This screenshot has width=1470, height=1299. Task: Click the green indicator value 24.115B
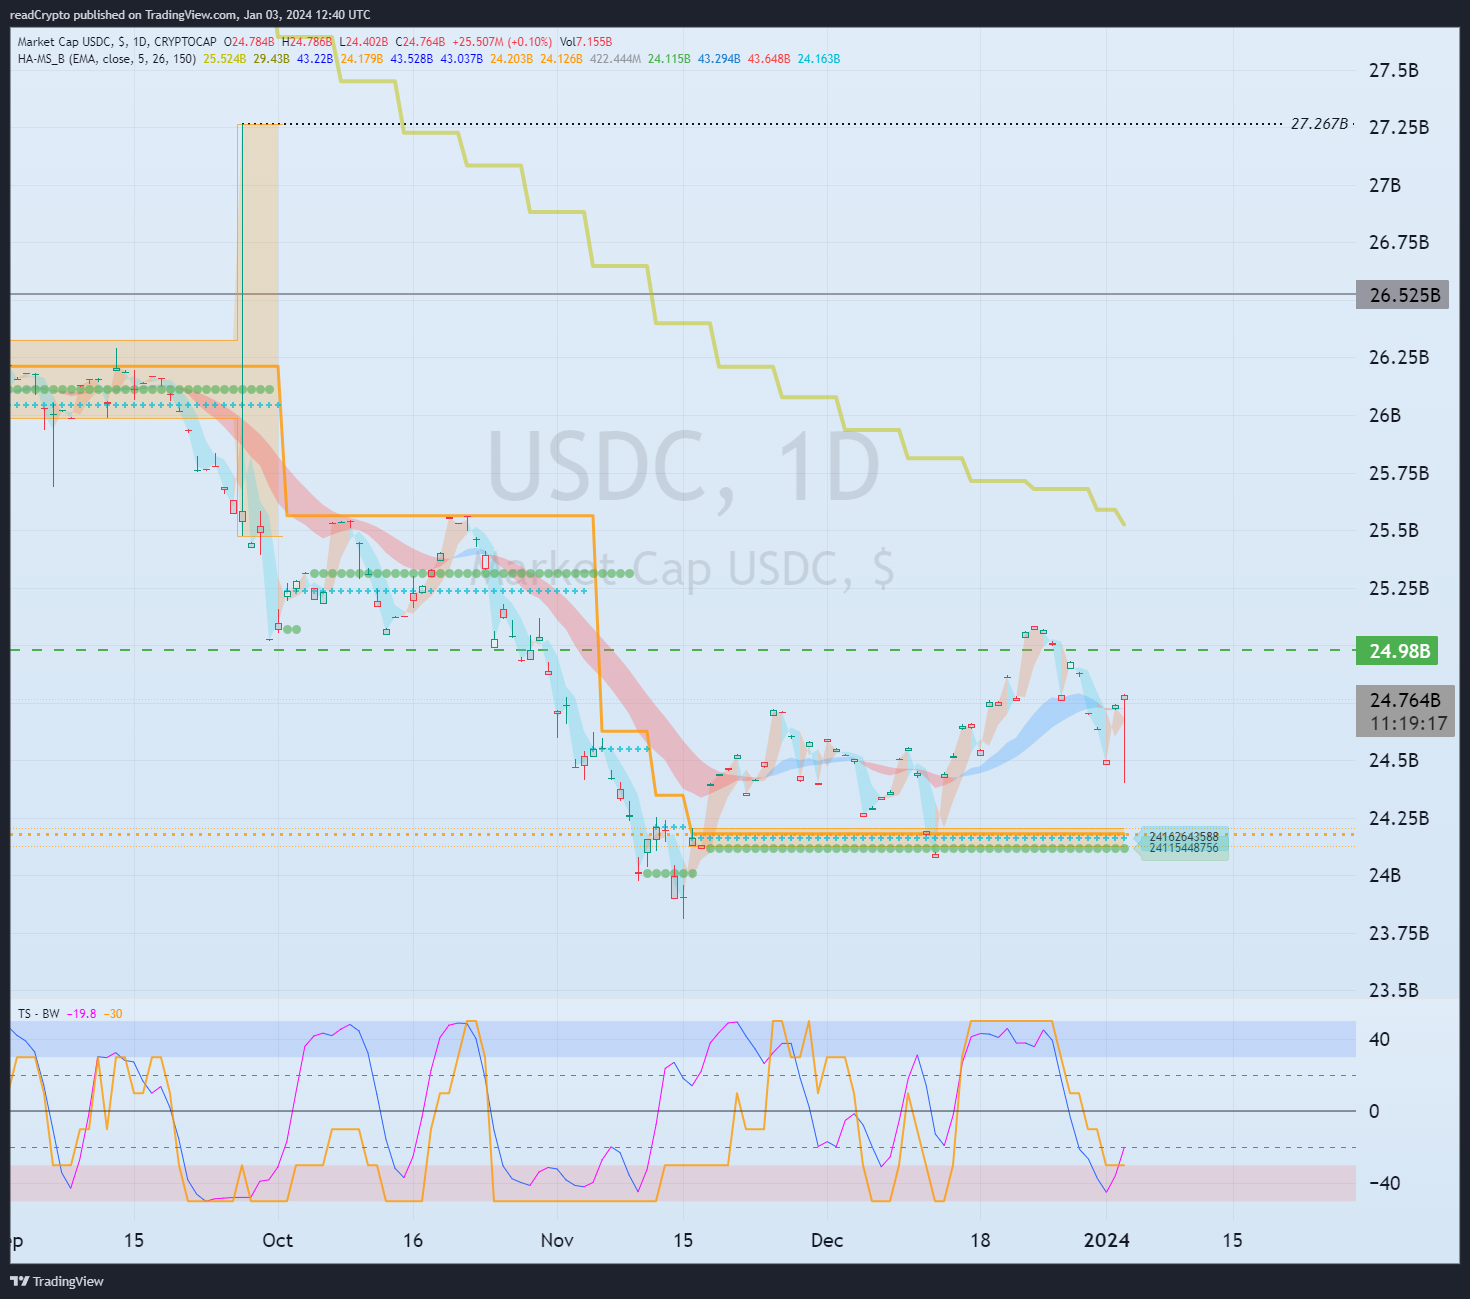tap(669, 59)
